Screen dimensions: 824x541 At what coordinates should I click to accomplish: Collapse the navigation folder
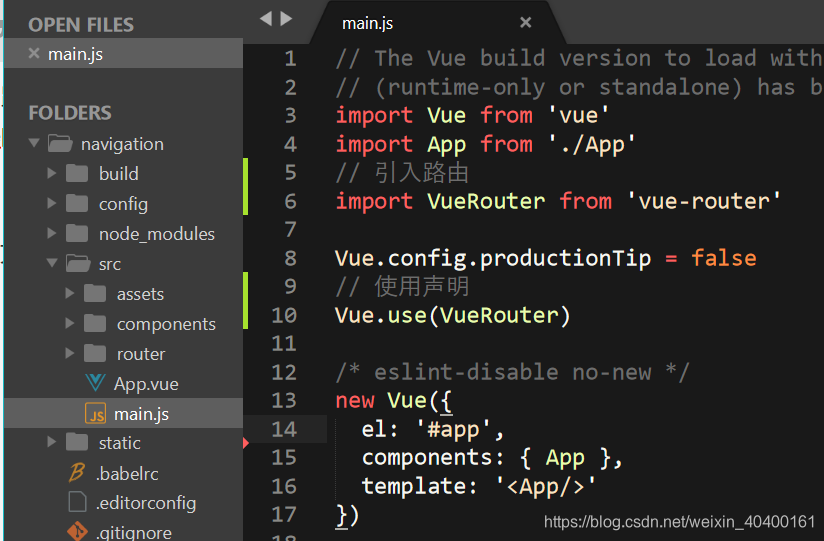(x=34, y=142)
